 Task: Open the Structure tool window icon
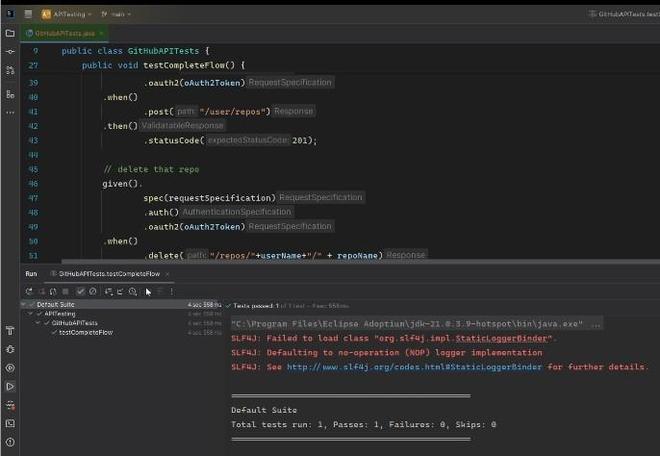(x=10, y=94)
